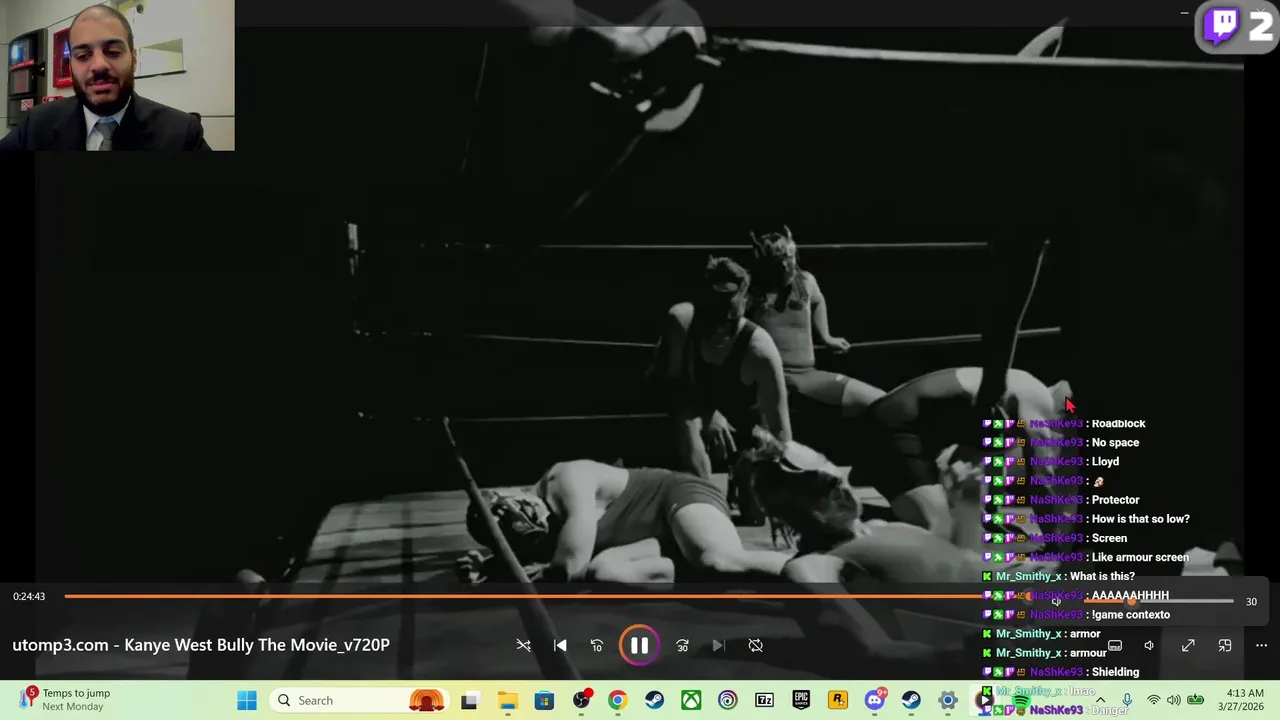Screen dimensions: 1280x720
Task: Skip forward 30 seconds
Action: [x=682, y=645]
